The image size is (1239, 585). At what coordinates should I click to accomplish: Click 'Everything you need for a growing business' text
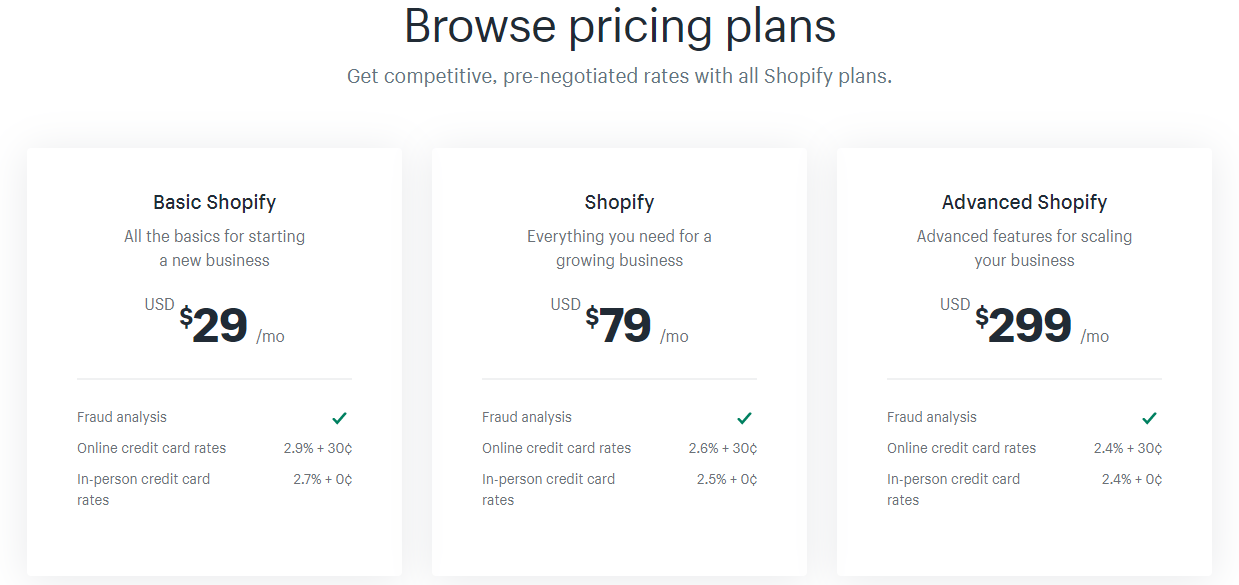click(x=619, y=248)
